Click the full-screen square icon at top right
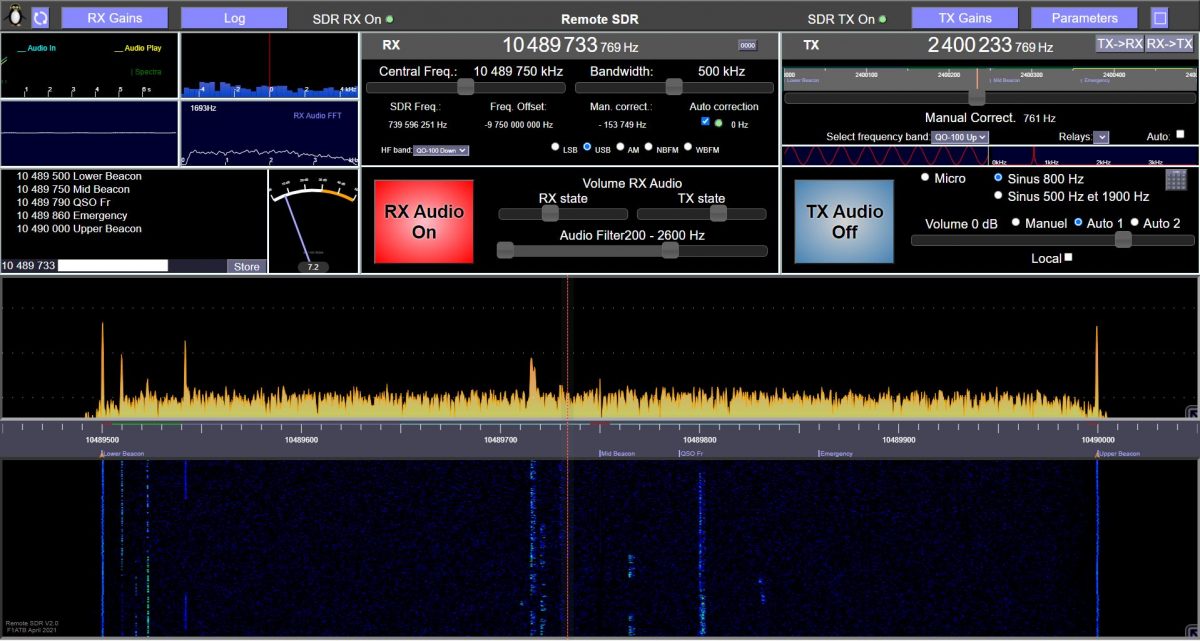The height and width of the screenshot is (641, 1200). (1159, 18)
